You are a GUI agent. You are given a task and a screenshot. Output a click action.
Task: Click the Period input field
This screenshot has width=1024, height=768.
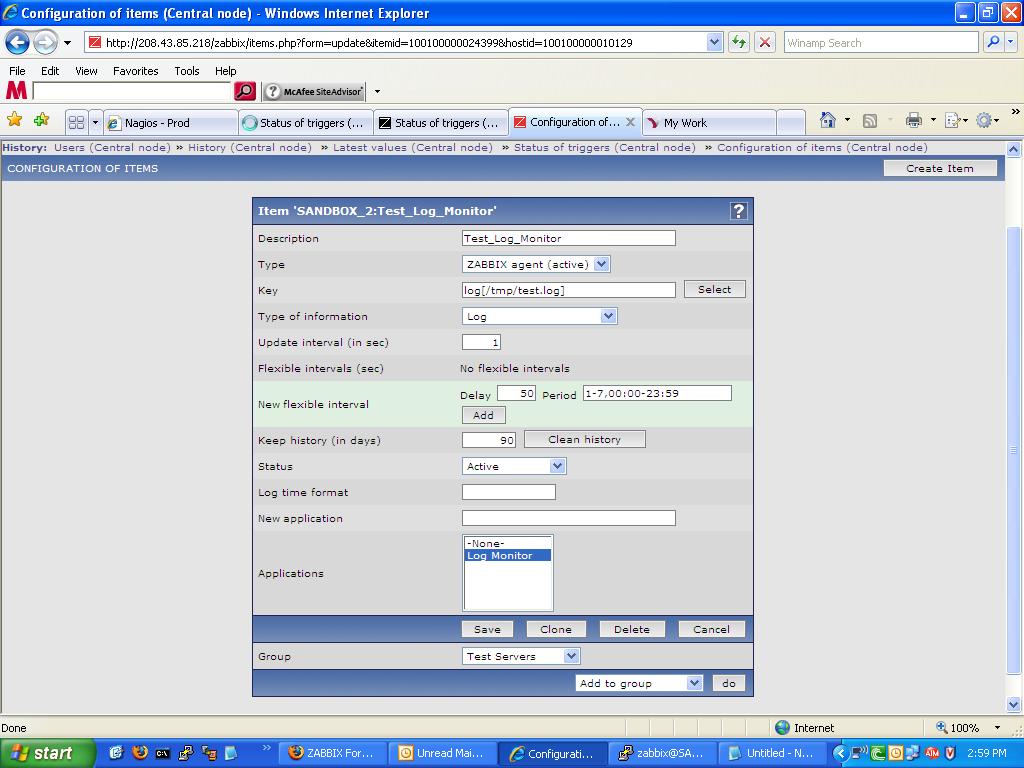coord(657,393)
